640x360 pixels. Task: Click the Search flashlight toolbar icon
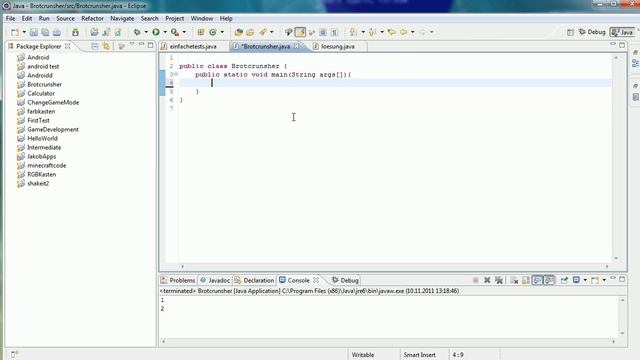[x=262, y=32]
